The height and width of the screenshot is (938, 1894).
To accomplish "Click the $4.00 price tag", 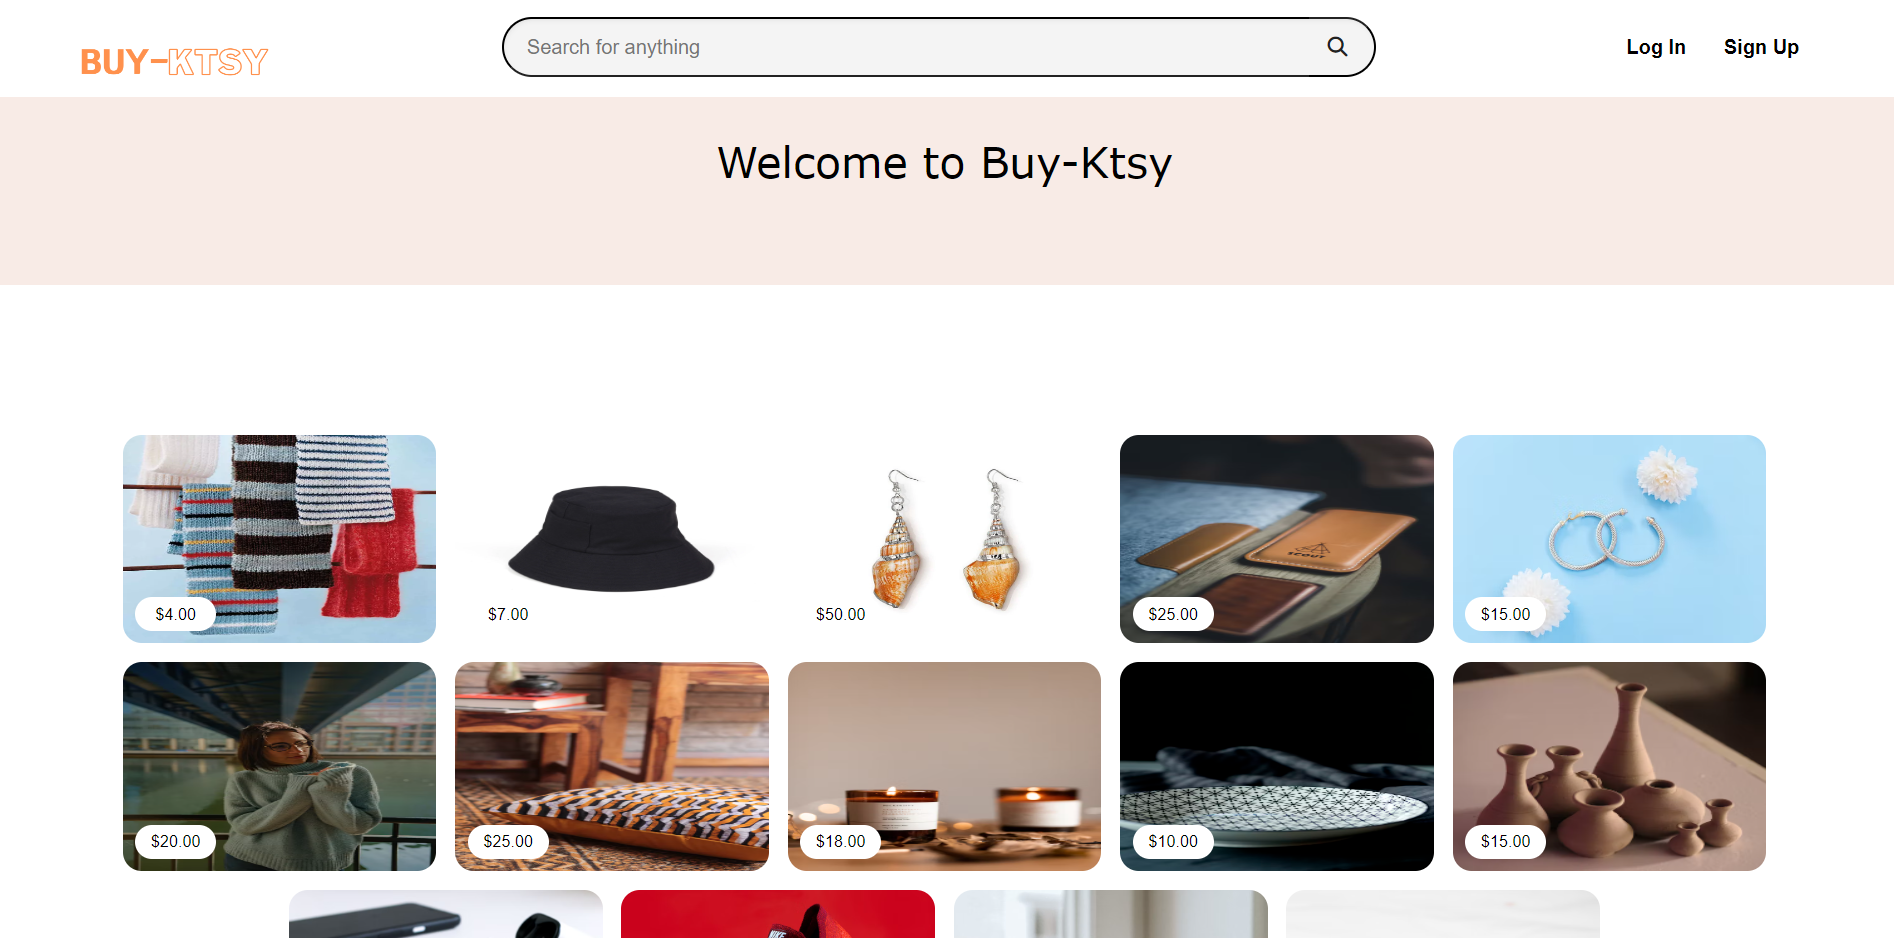I will pyautogui.click(x=176, y=614).
